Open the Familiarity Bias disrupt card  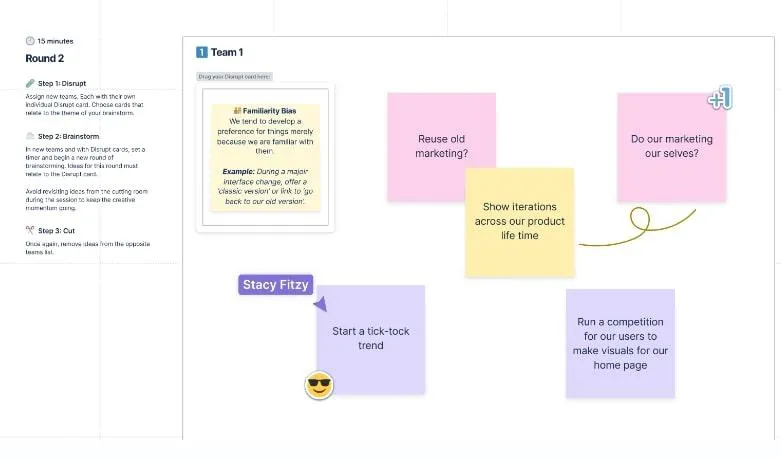[x=265, y=157]
